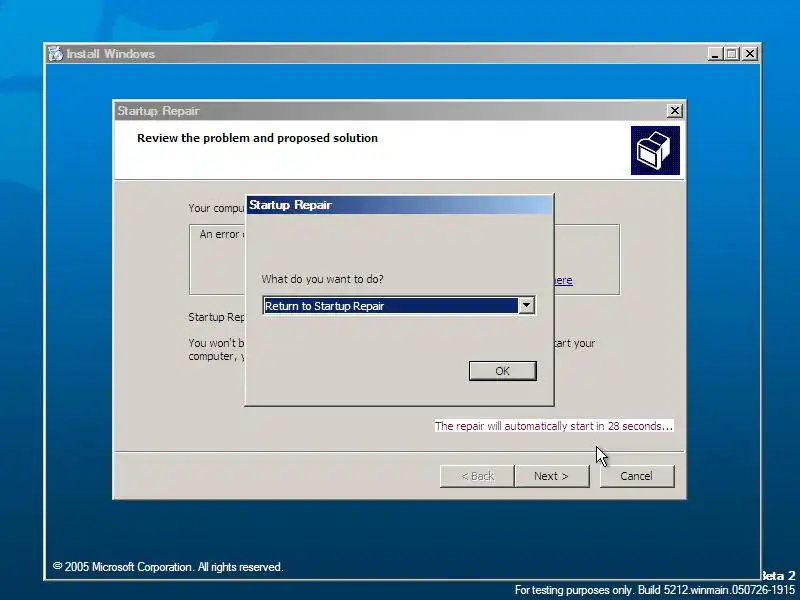The height and width of the screenshot is (600, 800).
Task: Expand the 'What do you want to do' dropdown arrow
Action: click(526, 306)
